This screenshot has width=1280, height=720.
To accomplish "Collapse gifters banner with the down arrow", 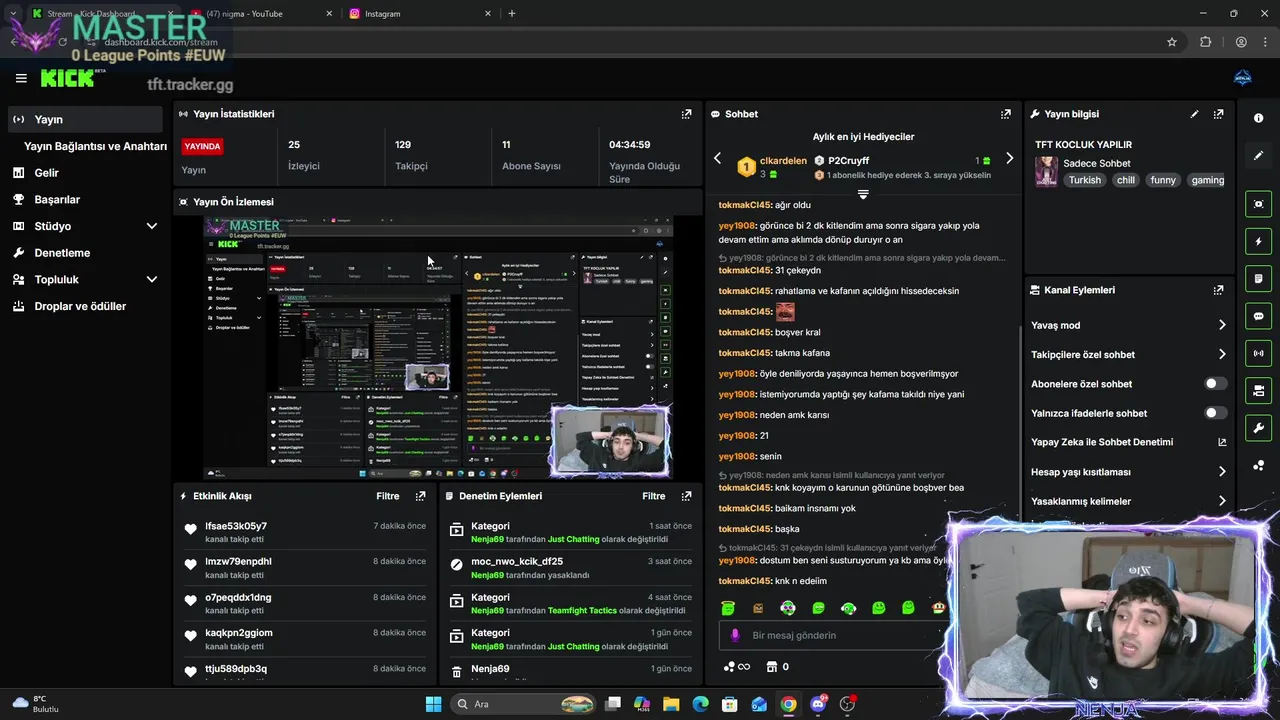I will click(x=863, y=194).
